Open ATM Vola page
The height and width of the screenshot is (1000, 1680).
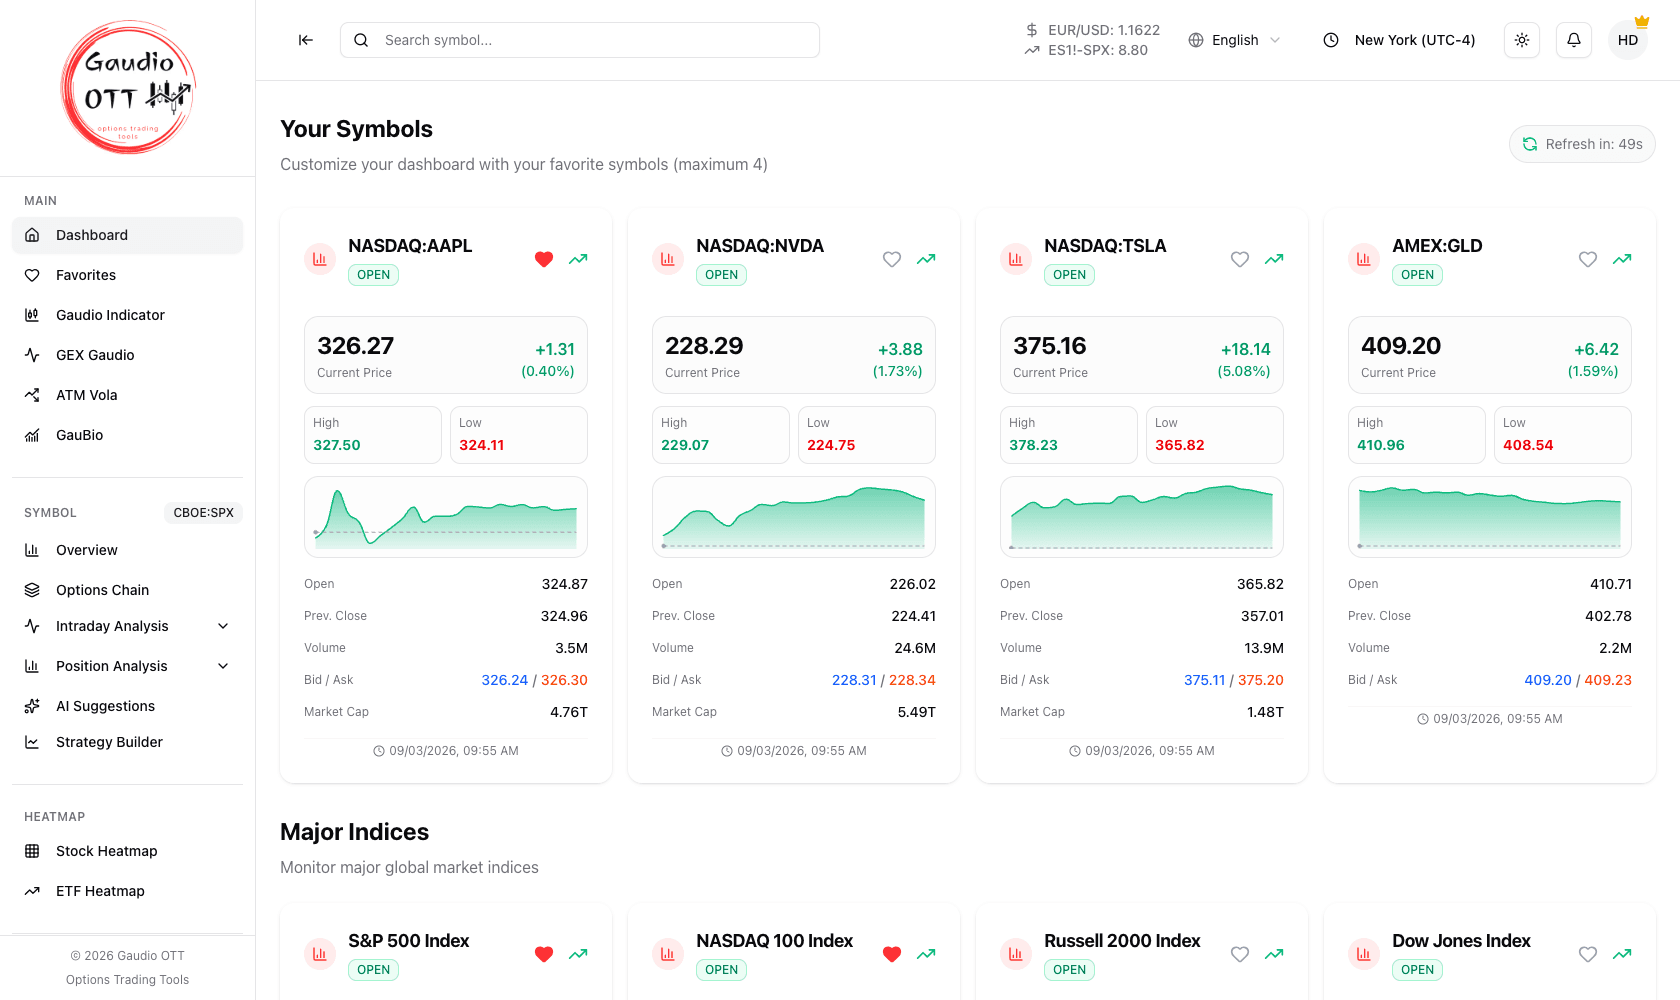point(128,395)
